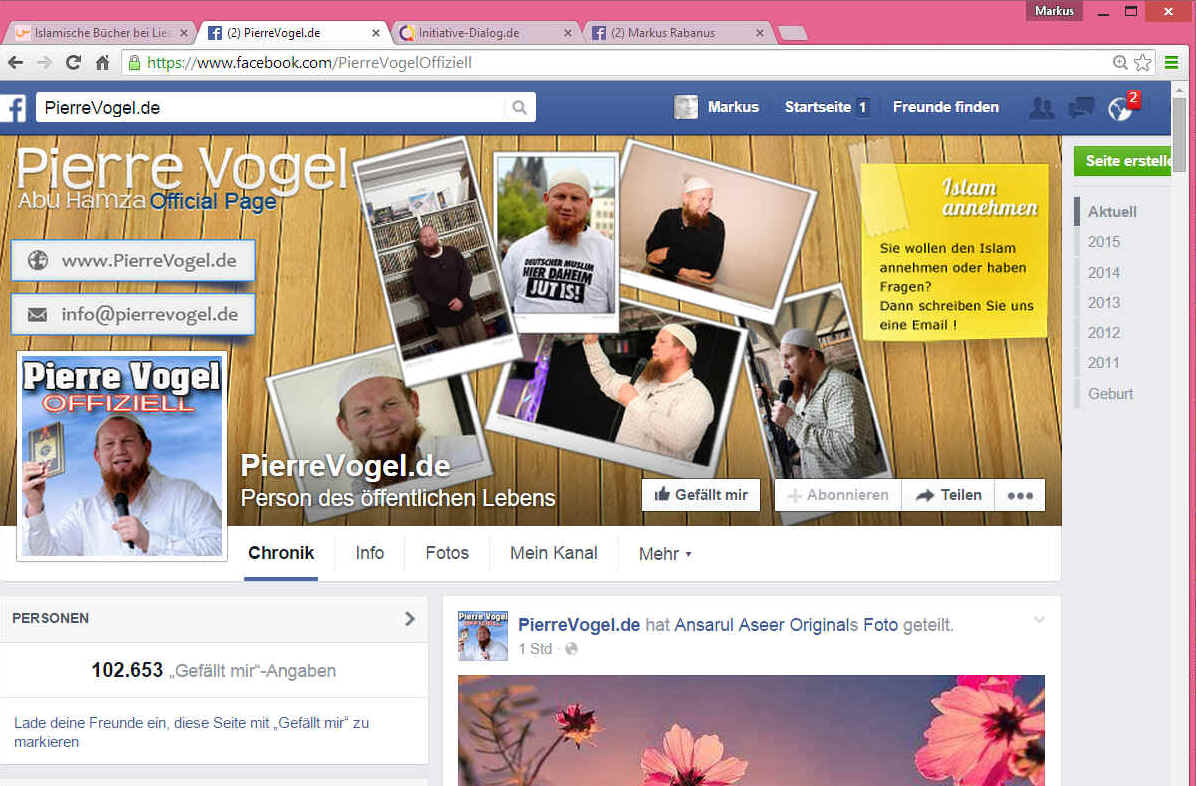Click the public globe icon next to 1 Std
1196x786 pixels.
pos(571,649)
